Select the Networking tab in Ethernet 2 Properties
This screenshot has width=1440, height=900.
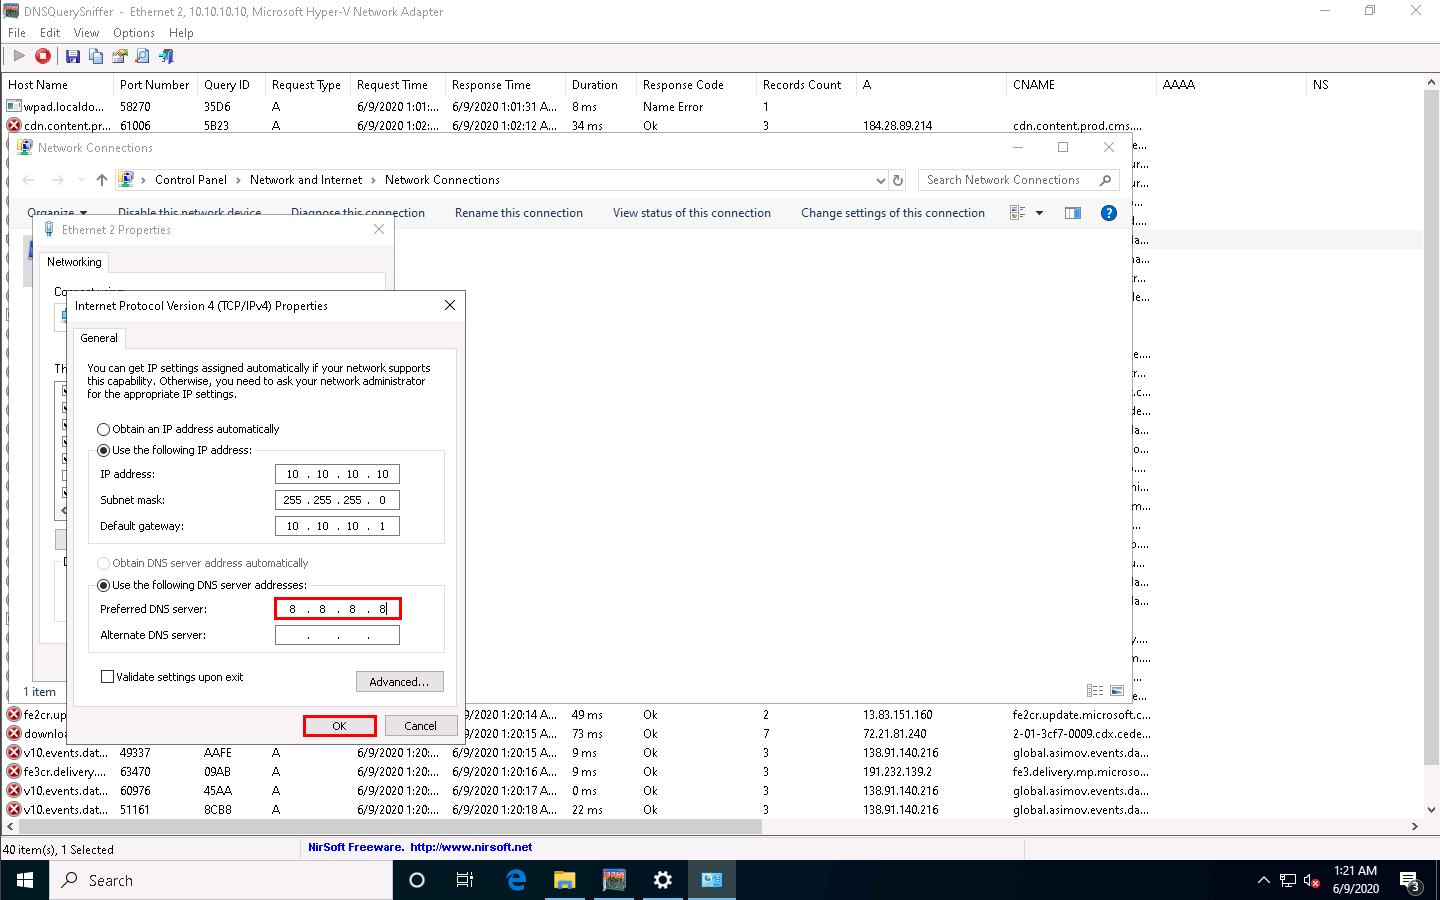(x=75, y=262)
